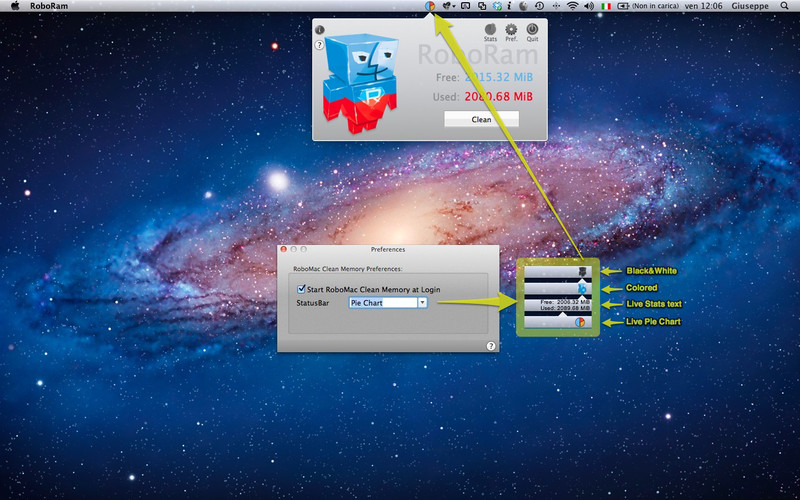This screenshot has width=800, height=500.
Task: Toggle Start RoboMac Clean Memory at Login
Action: [x=301, y=289]
